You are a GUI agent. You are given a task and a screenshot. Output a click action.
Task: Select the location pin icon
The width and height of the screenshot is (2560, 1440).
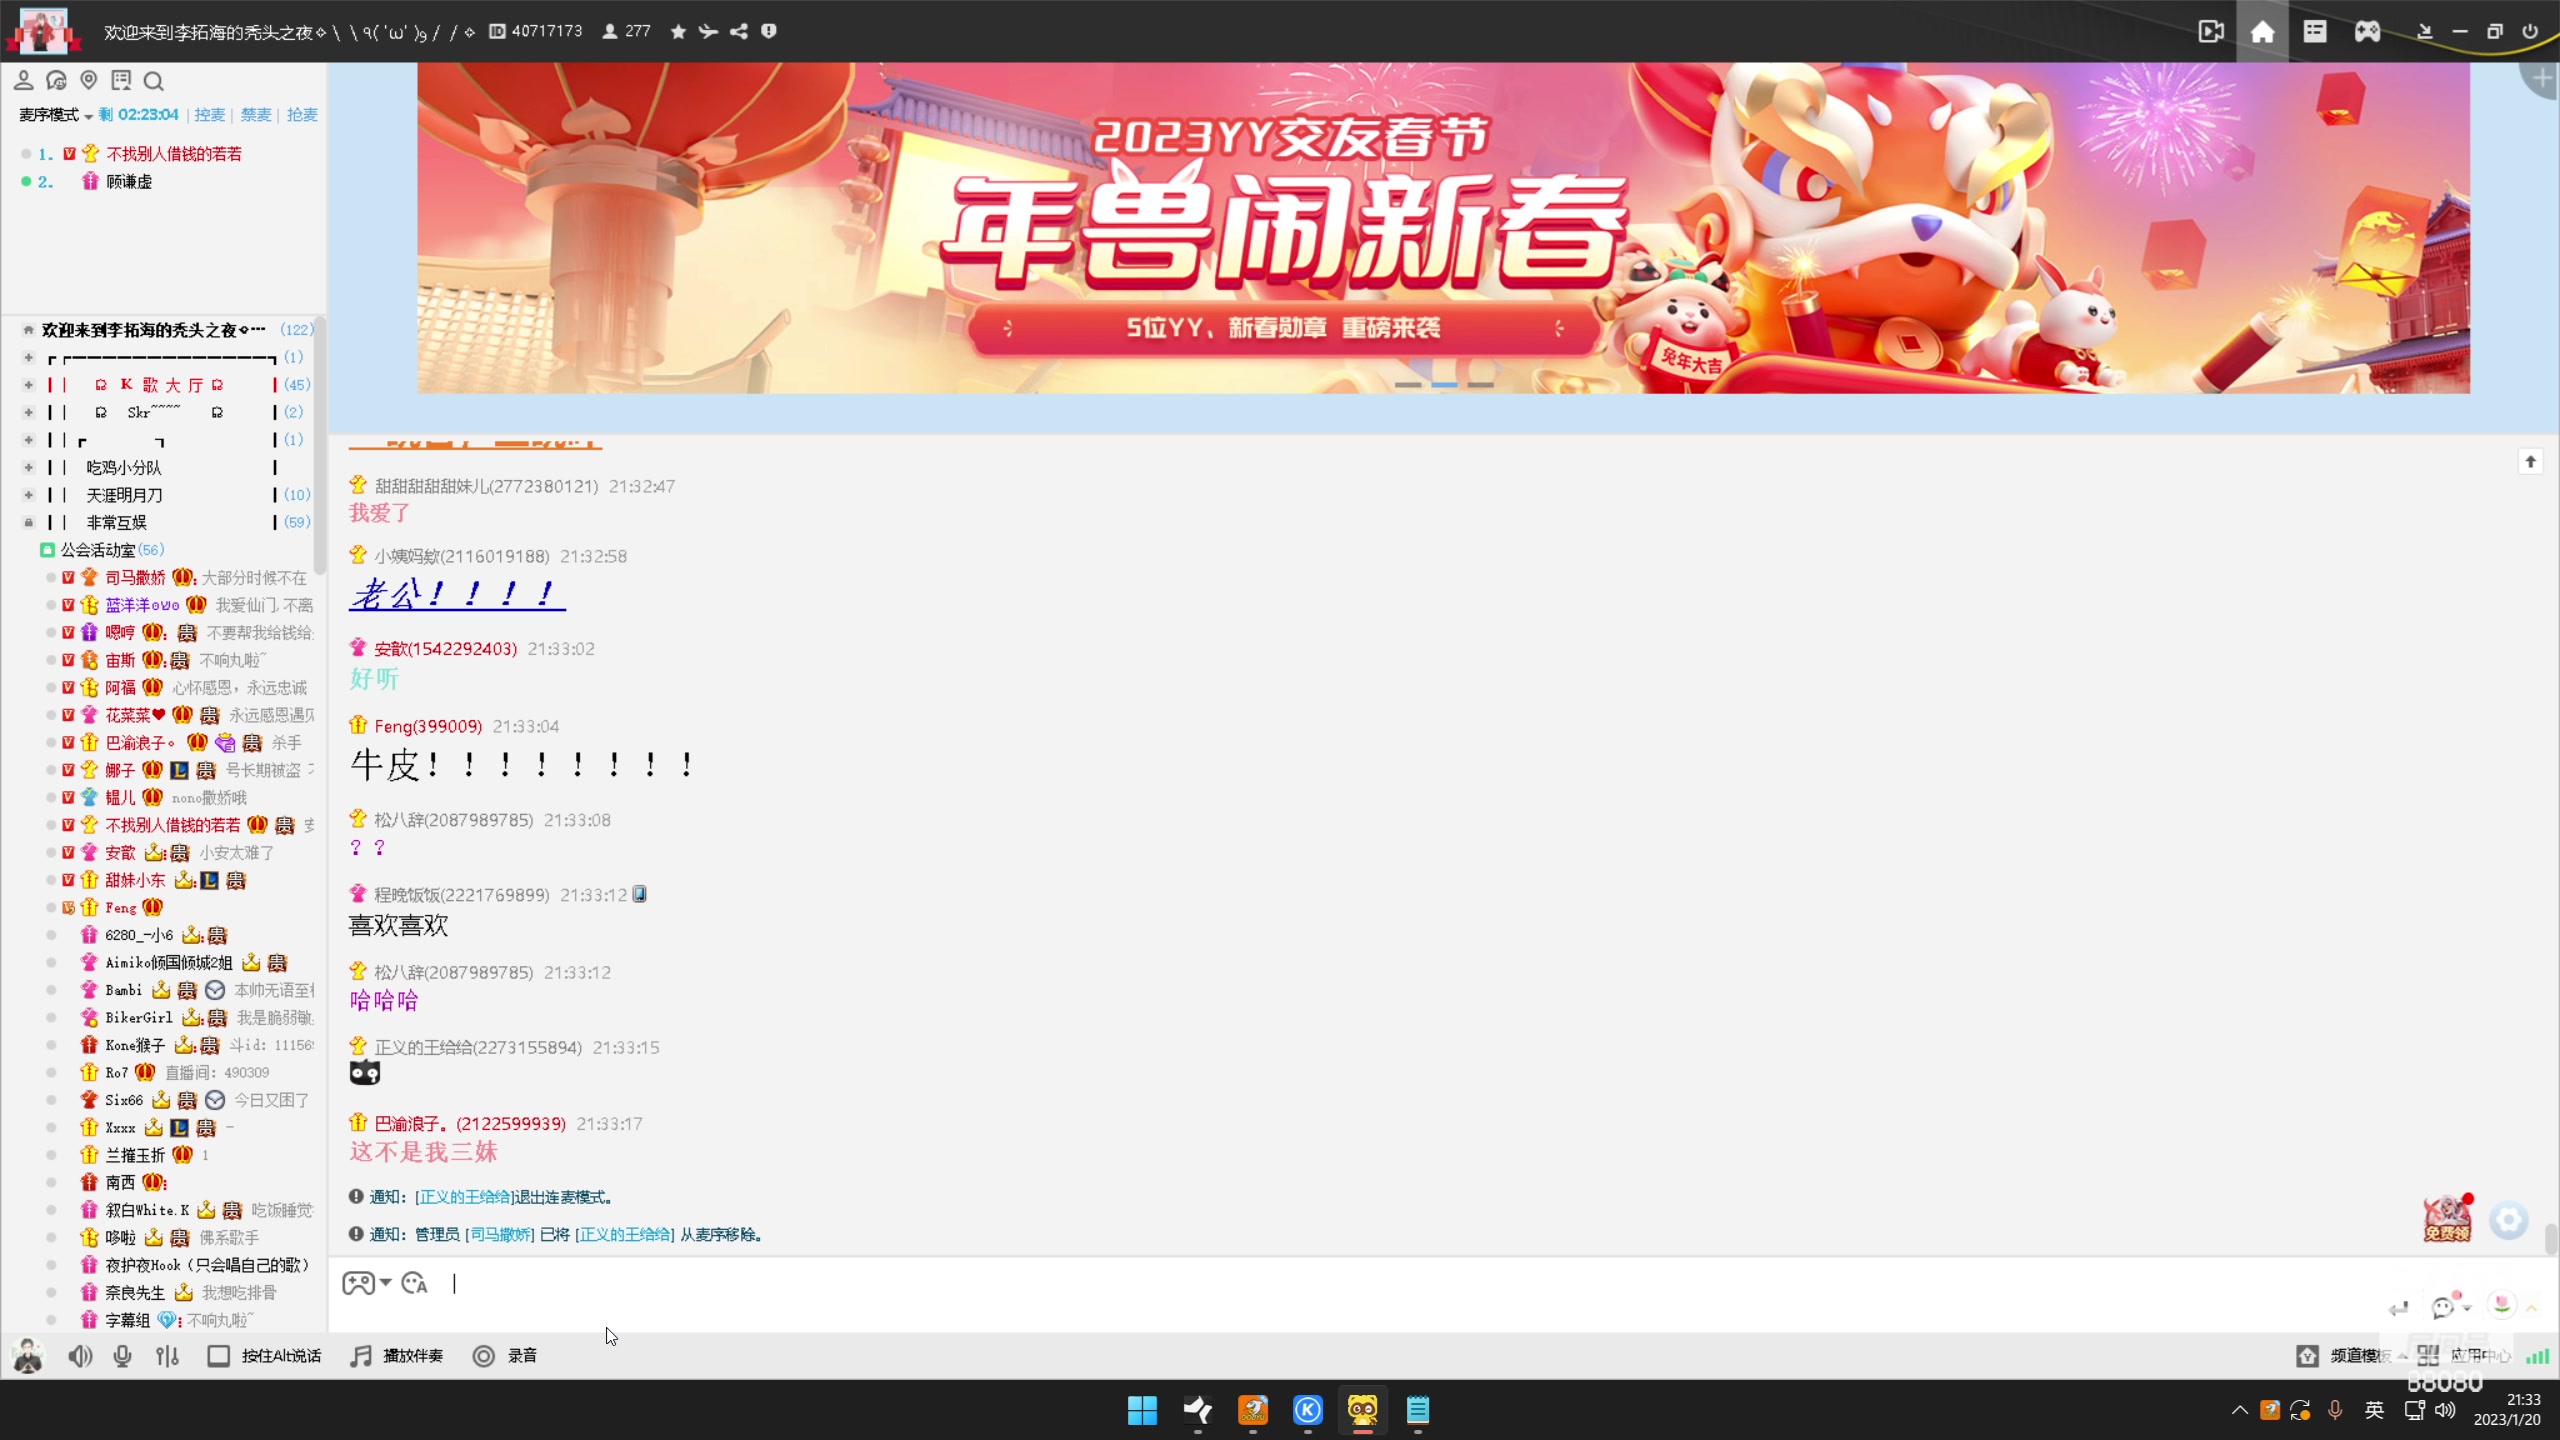coord(89,80)
